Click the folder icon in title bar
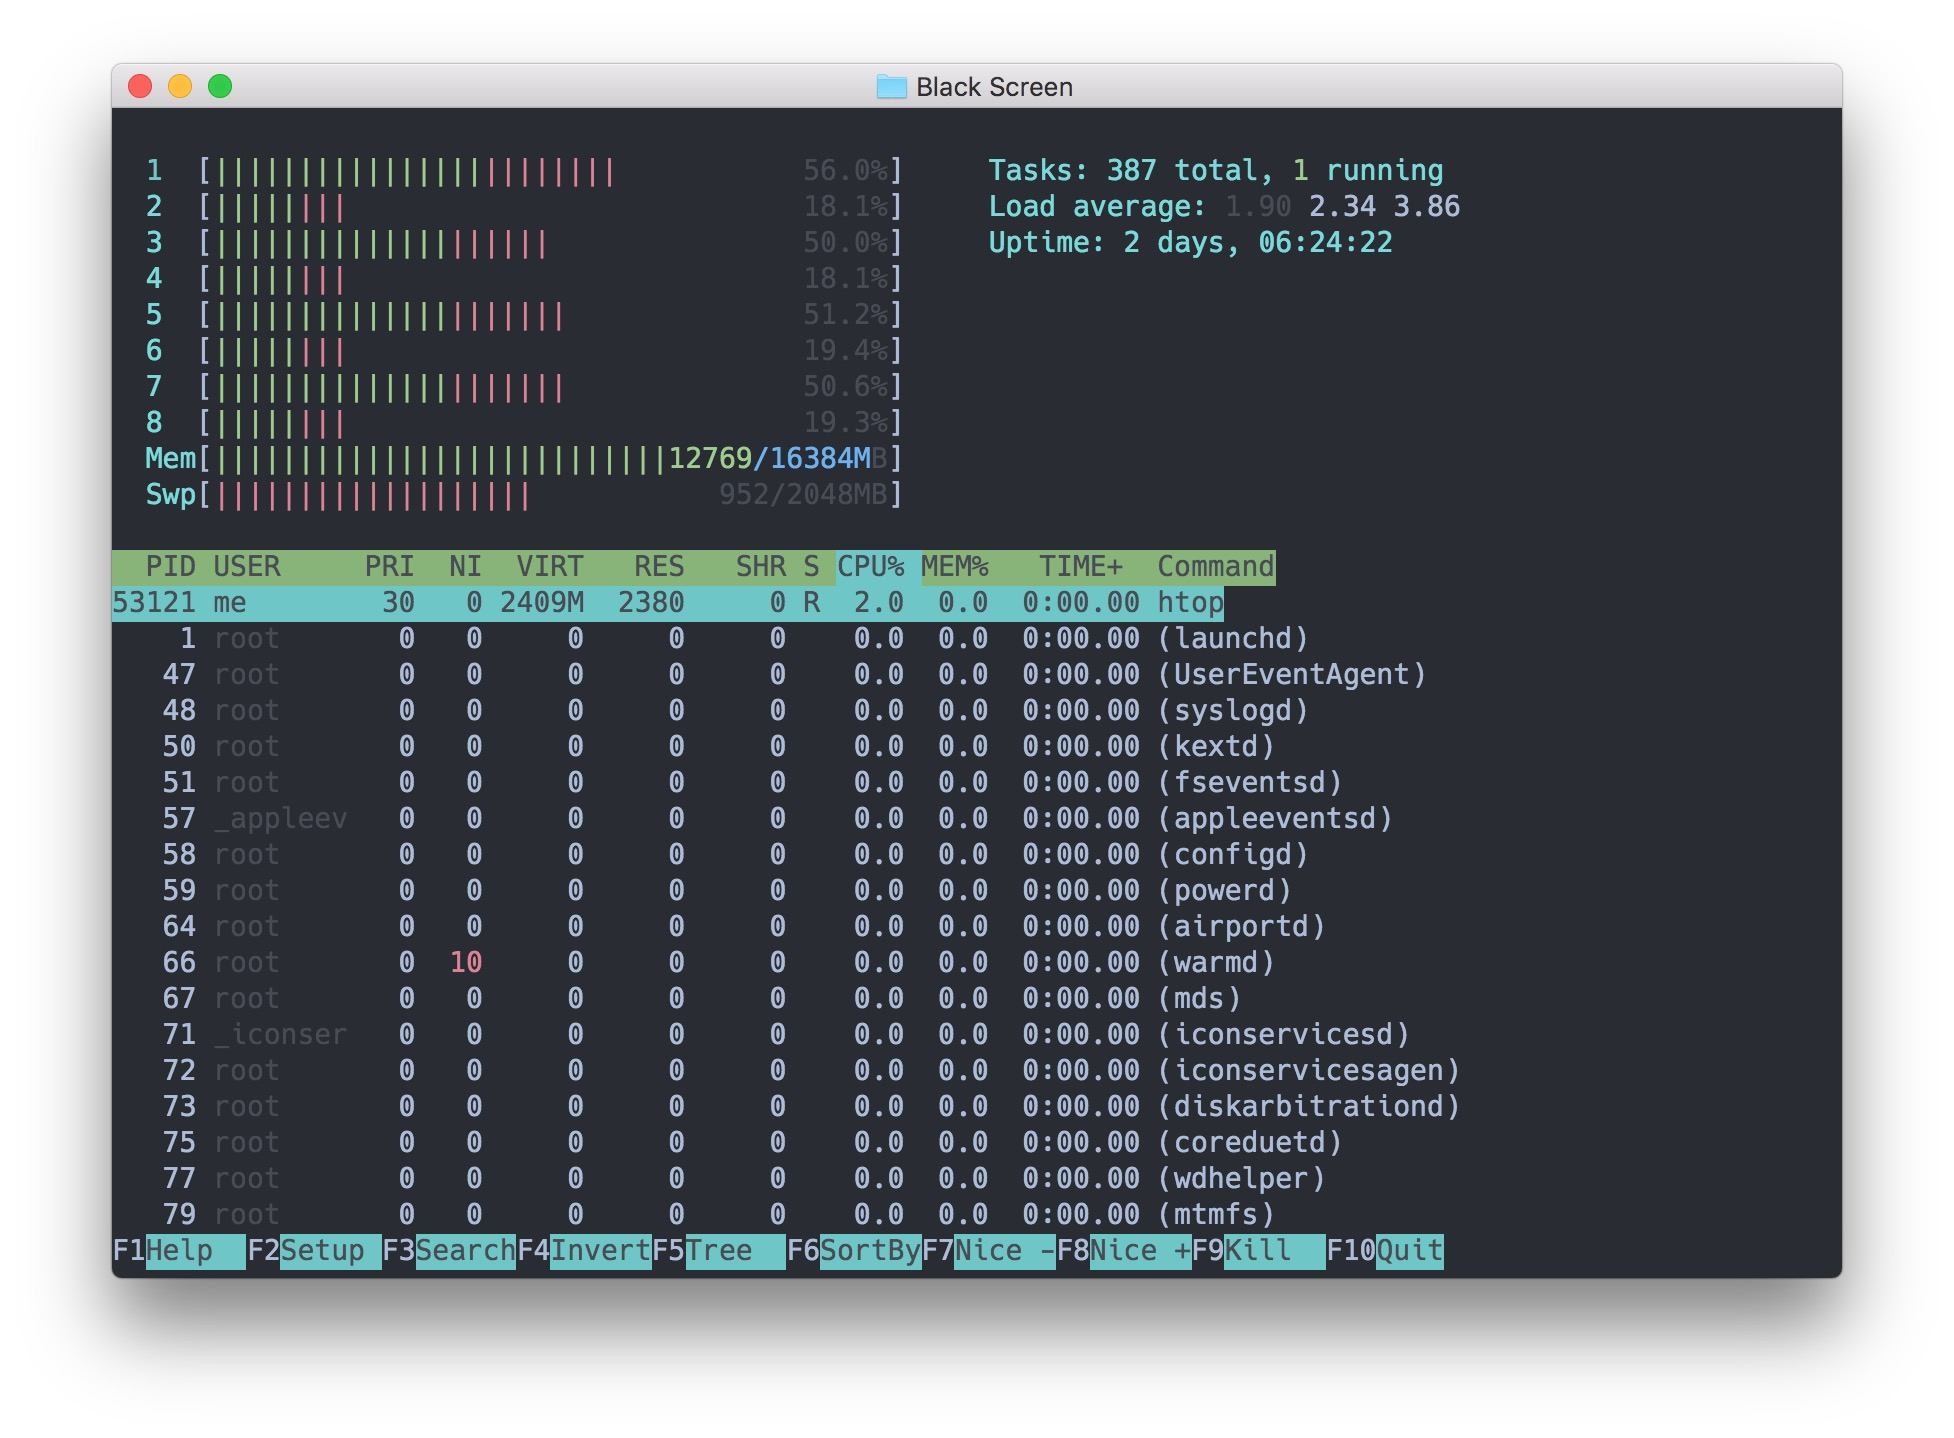 890,87
